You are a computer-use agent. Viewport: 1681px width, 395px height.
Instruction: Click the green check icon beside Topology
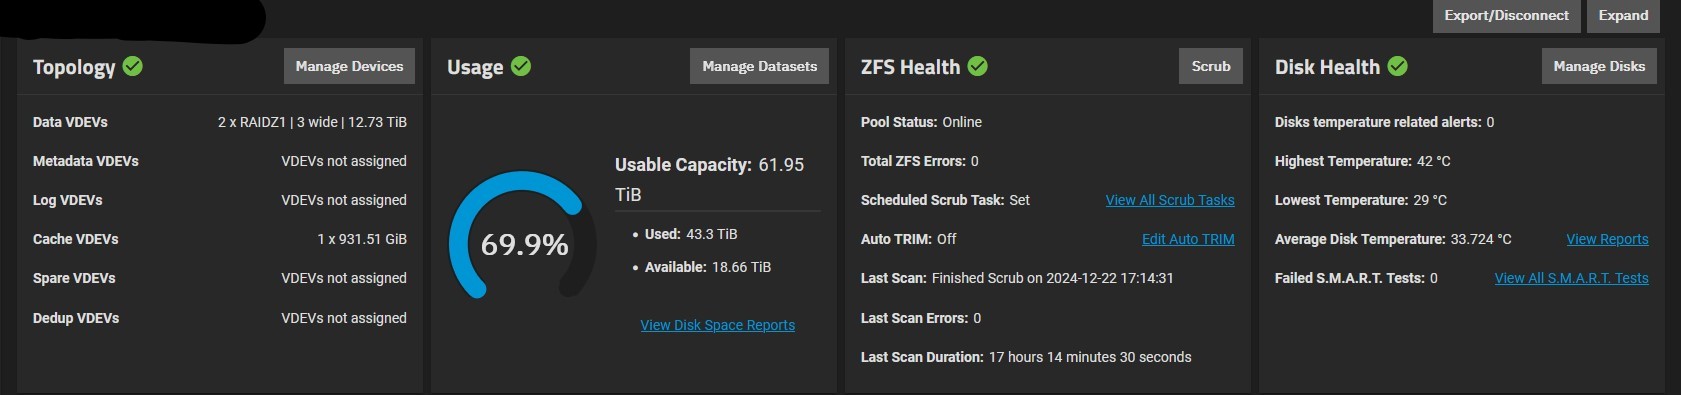(133, 66)
